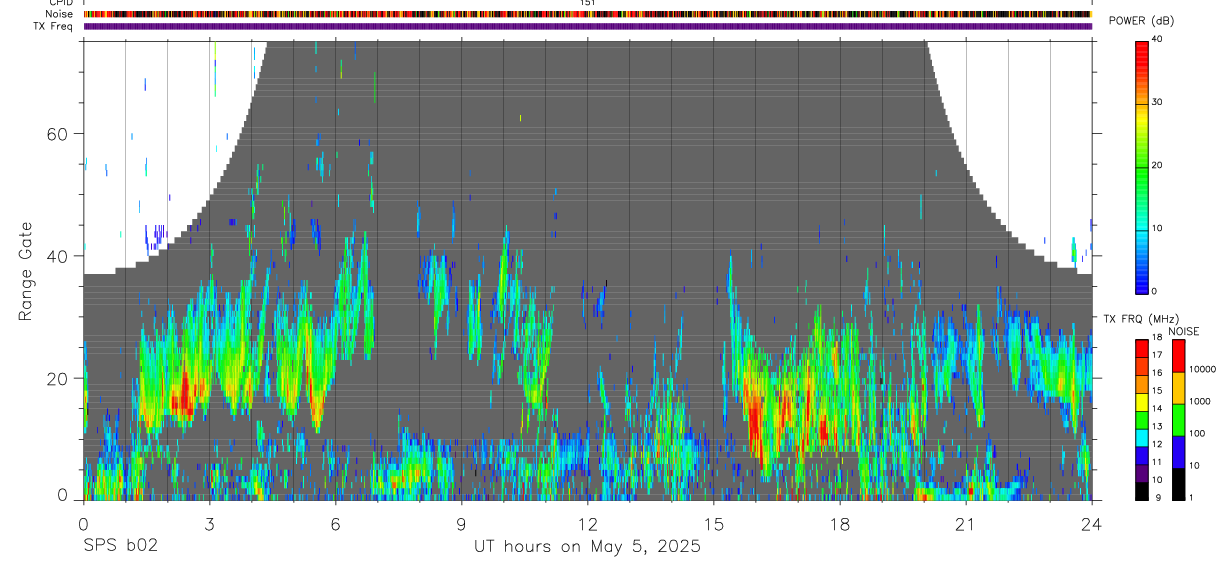Click the "UT hours on May 5, 2025" label
The height and width of the screenshot is (567, 1228).
[588, 547]
